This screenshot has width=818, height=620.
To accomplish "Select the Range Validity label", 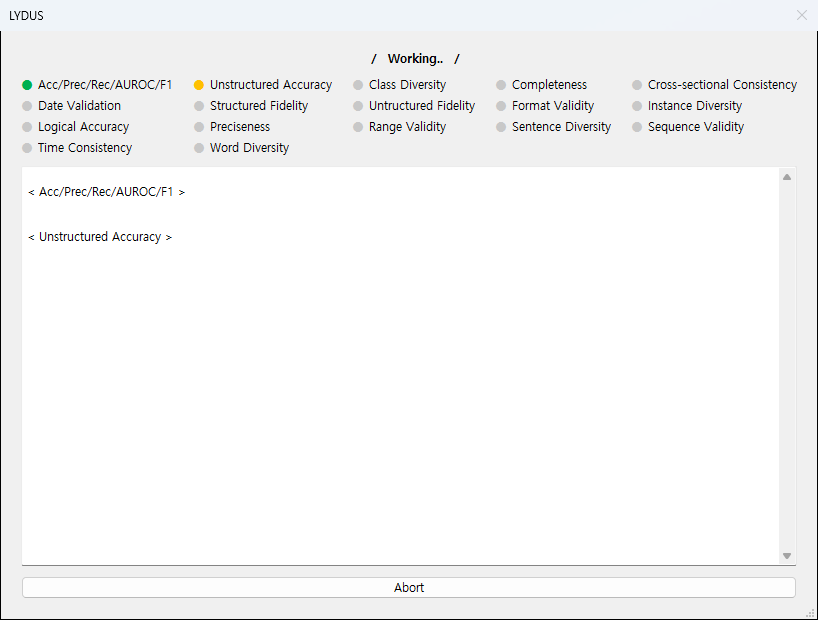I will tap(407, 127).
